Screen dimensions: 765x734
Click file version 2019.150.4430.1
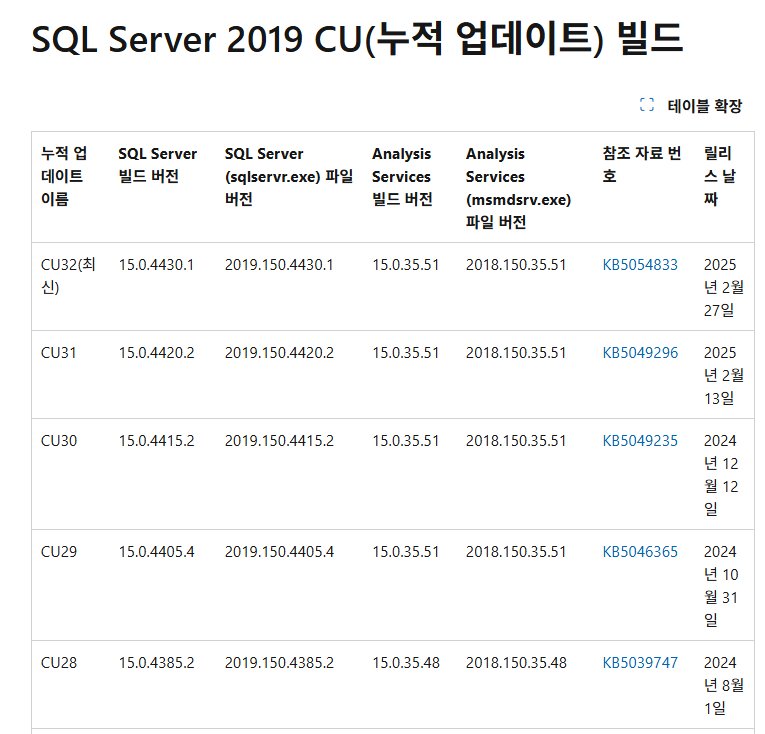coord(279,265)
